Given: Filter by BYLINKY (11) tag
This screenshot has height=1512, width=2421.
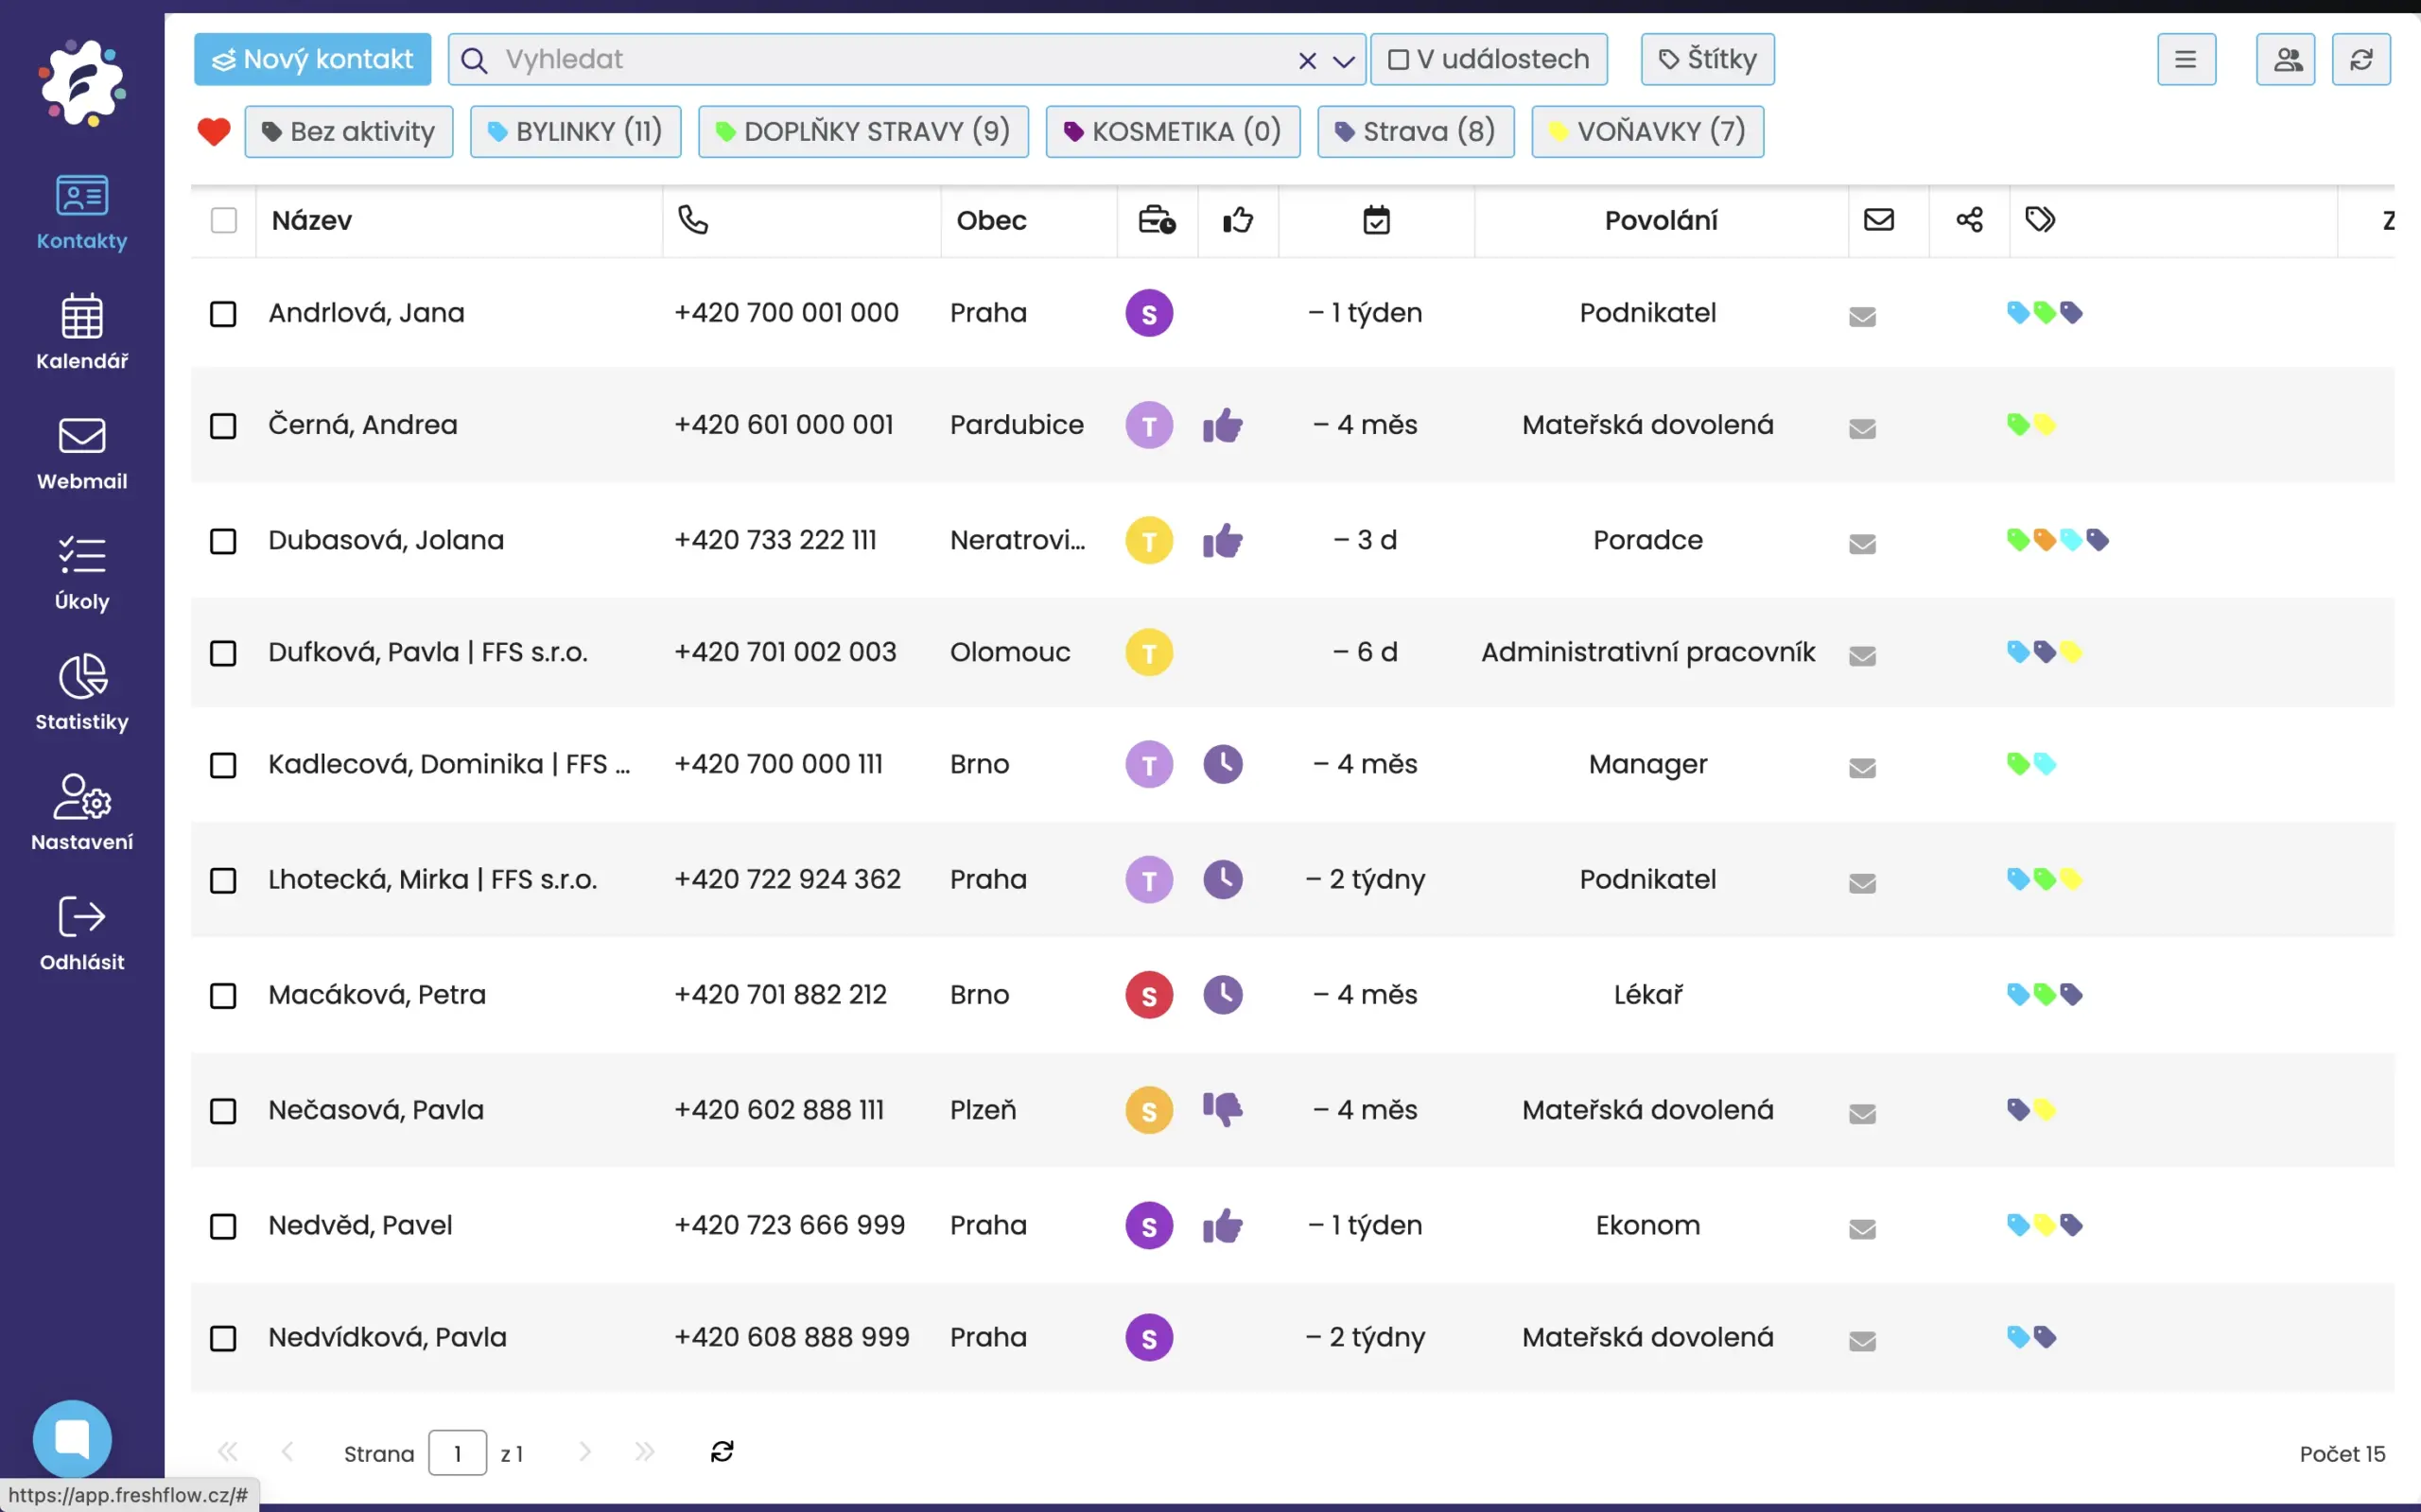Looking at the screenshot, I should 575,132.
